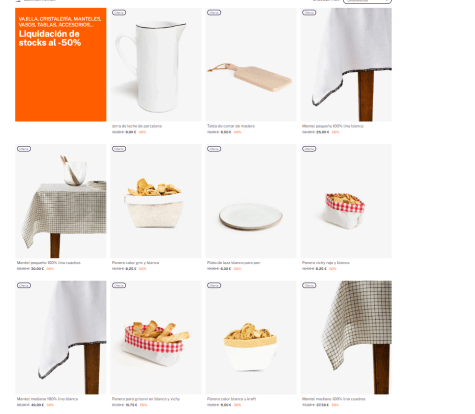Screen dimensions: 475x414
Task: Expand the sort-by dropdown at the top right
Action: click(x=367, y=1)
